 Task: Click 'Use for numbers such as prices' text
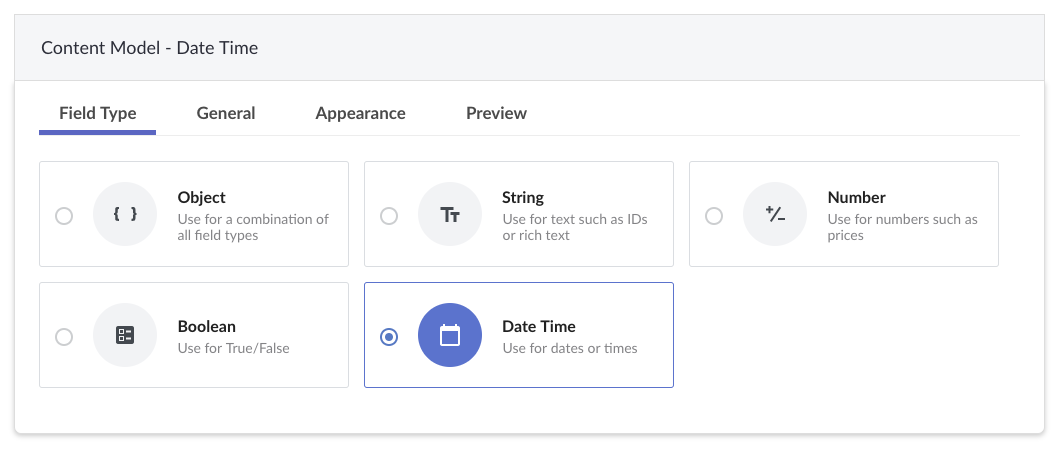tap(902, 228)
